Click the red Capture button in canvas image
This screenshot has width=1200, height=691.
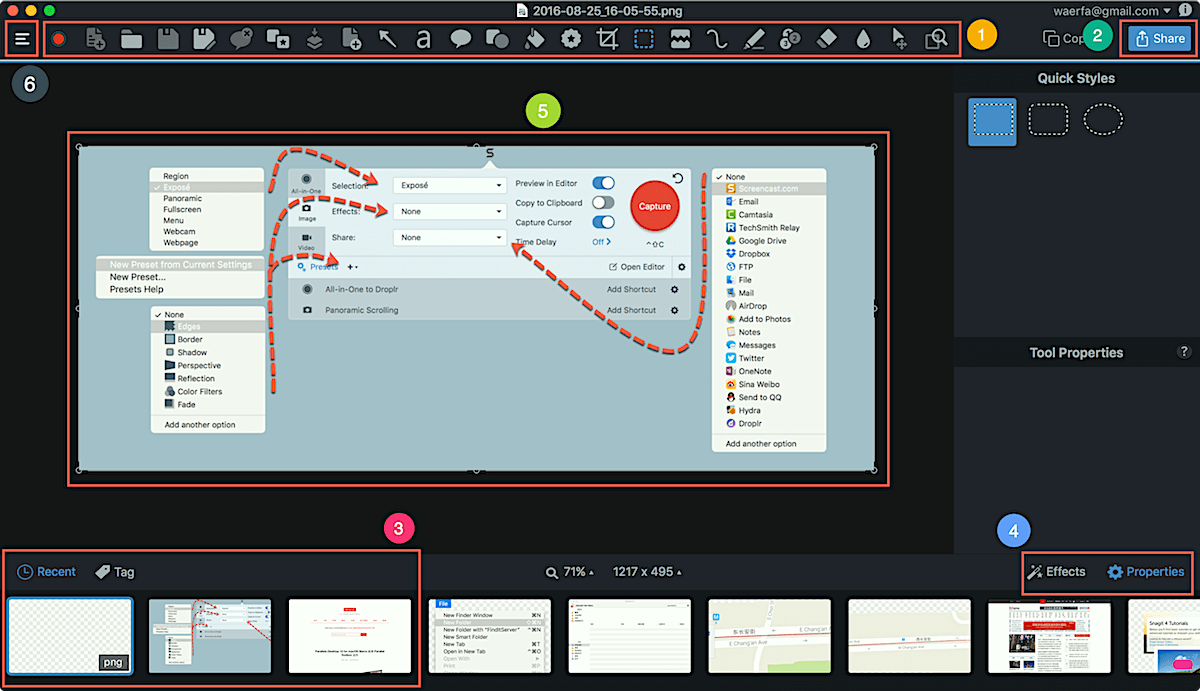(x=655, y=206)
